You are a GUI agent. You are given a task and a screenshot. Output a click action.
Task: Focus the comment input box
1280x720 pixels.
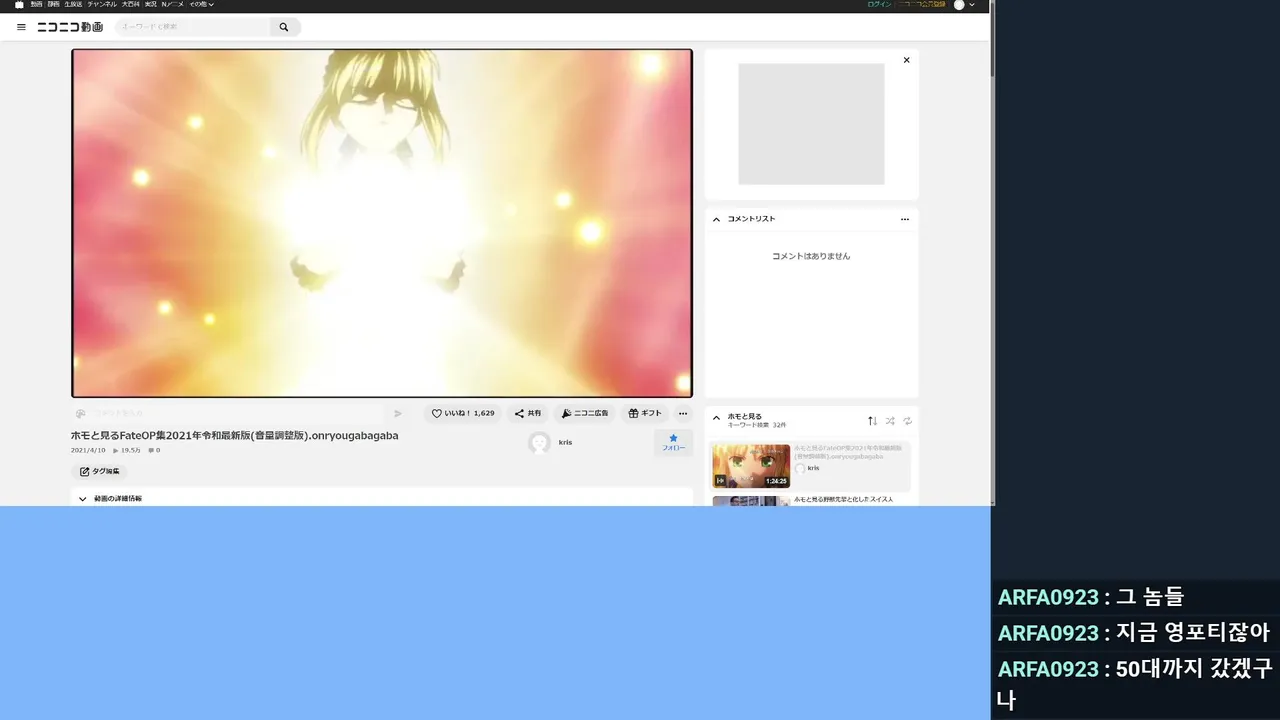click(235, 413)
